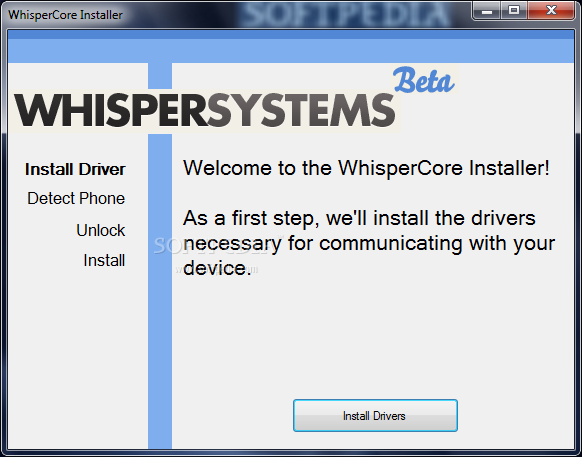This screenshot has height=457, width=582.
Task: Minimize the WhisperCore Installer window
Action: (487, 11)
